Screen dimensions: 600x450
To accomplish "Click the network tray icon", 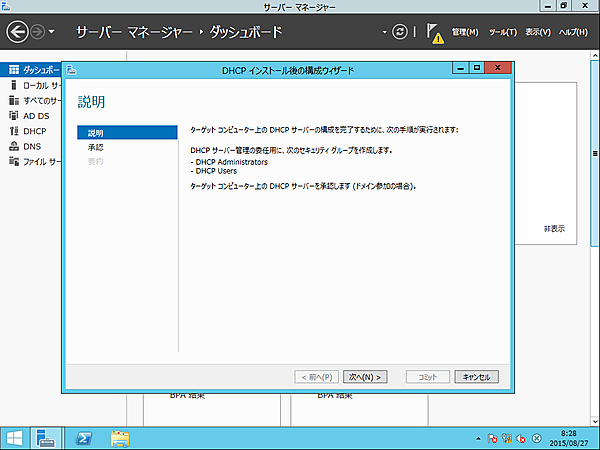I will point(507,439).
